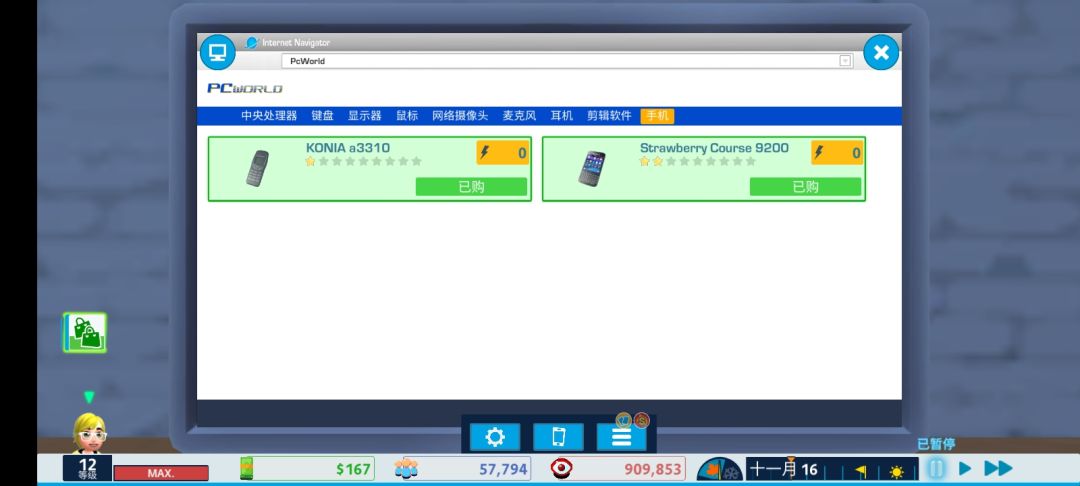
Task: Click the subscribers group icon
Action: (406, 469)
